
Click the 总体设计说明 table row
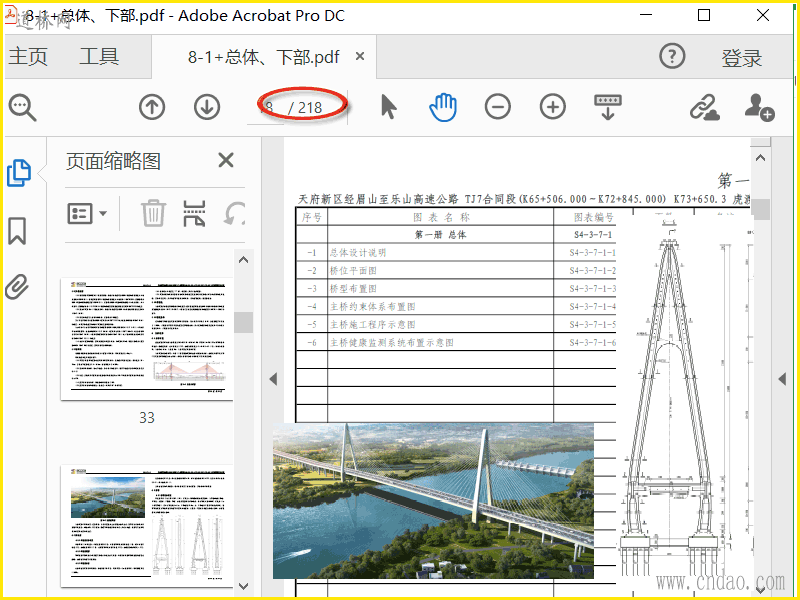point(456,253)
